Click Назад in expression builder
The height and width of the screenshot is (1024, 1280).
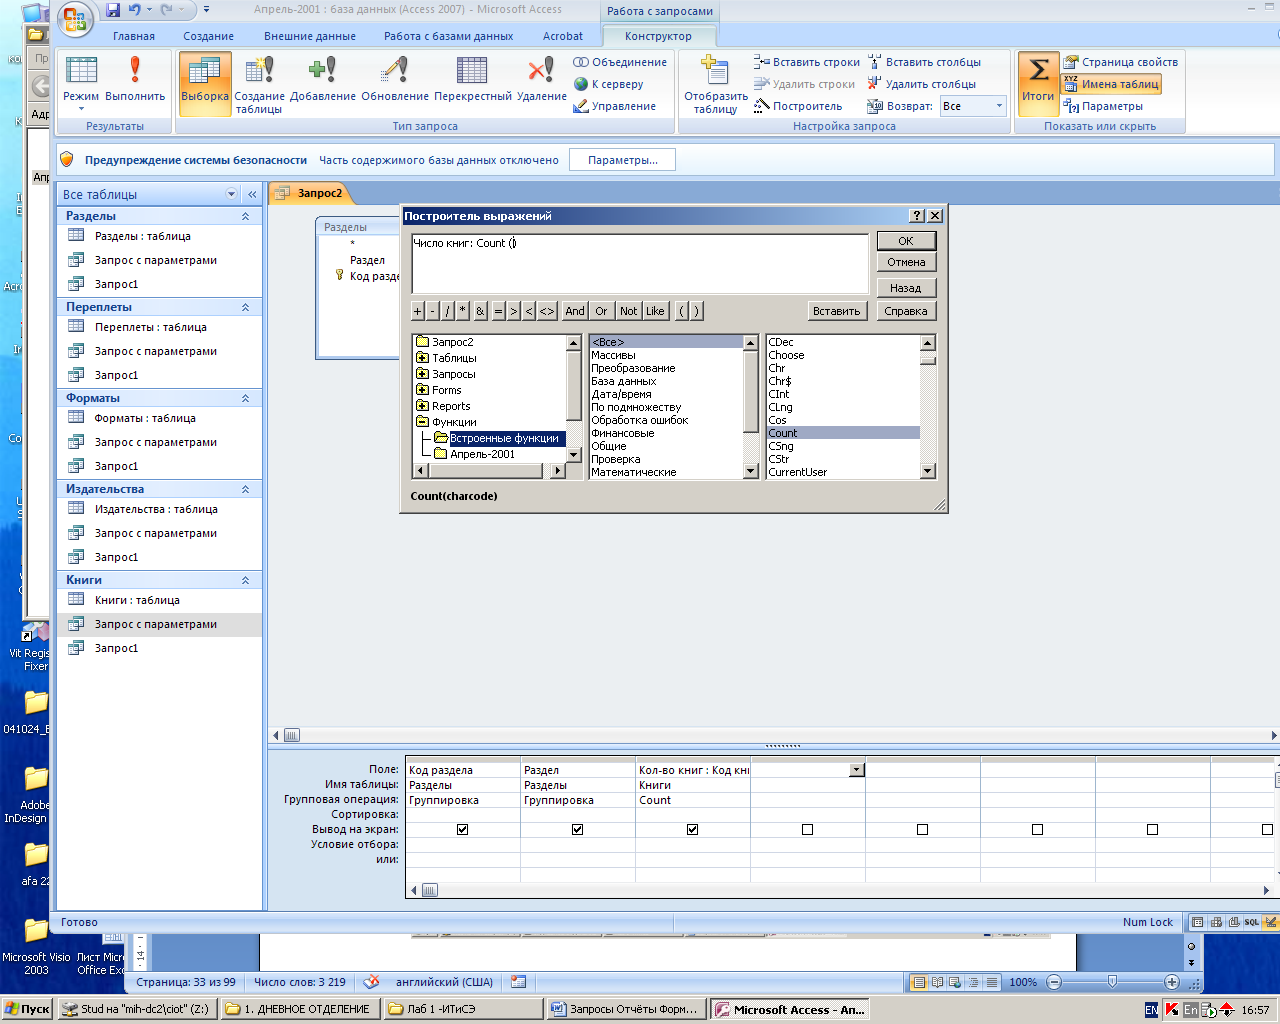906,288
